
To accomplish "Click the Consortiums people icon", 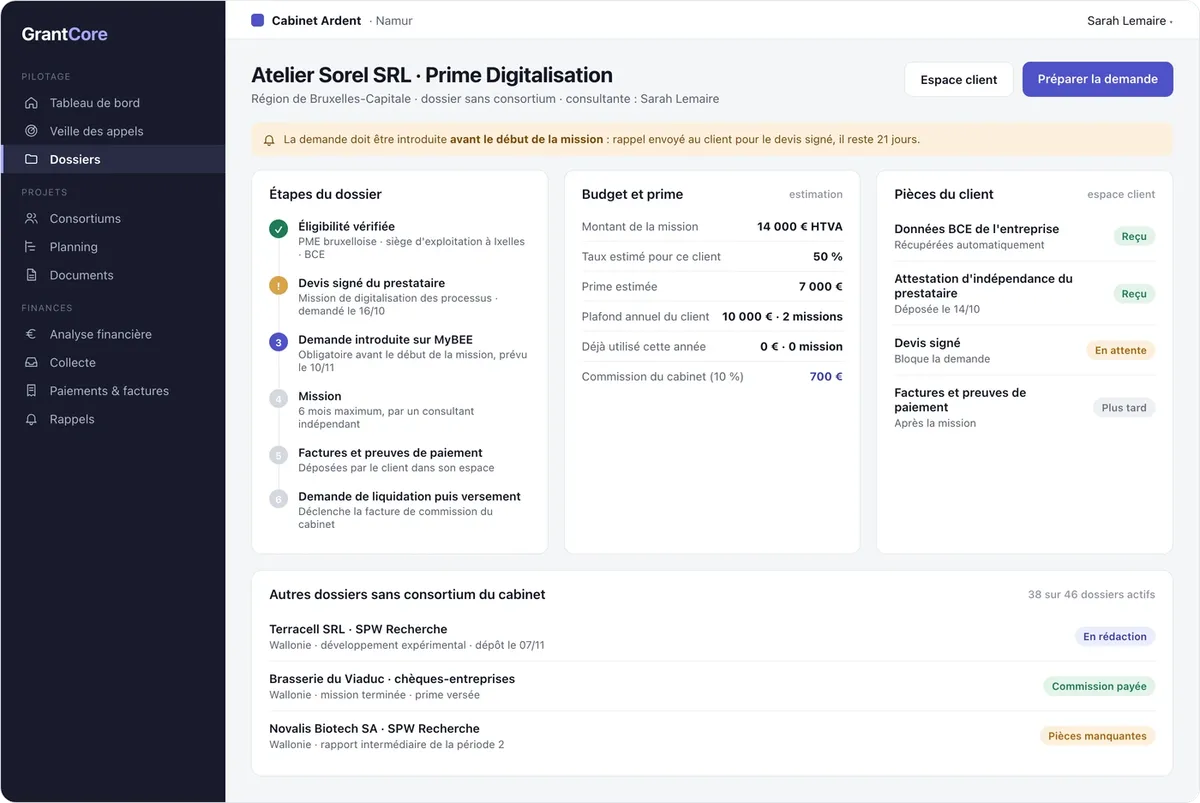I will tap(31, 219).
